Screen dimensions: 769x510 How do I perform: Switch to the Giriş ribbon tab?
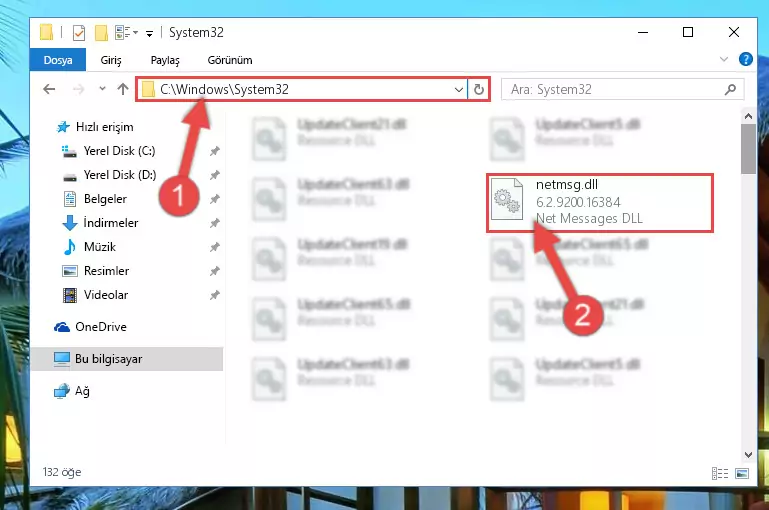click(x=111, y=60)
